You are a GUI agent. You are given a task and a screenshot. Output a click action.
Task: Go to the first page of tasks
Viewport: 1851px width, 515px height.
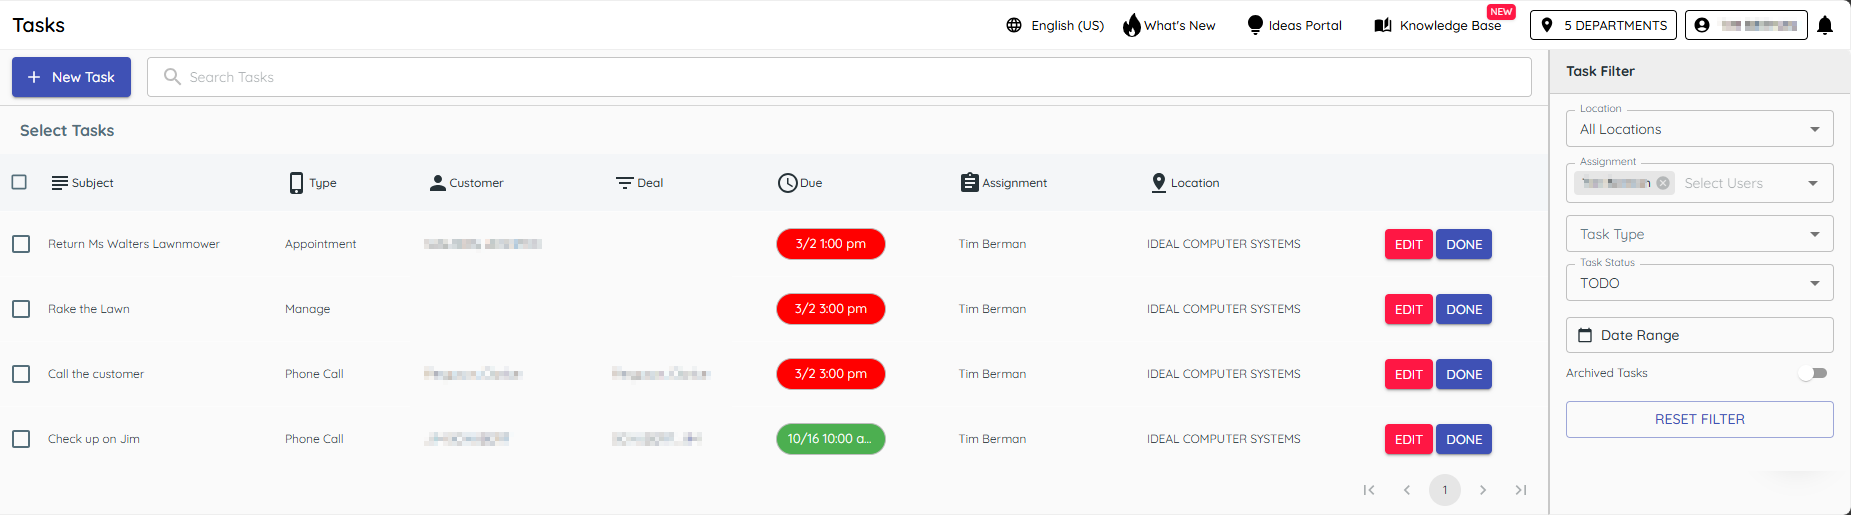(x=1369, y=490)
